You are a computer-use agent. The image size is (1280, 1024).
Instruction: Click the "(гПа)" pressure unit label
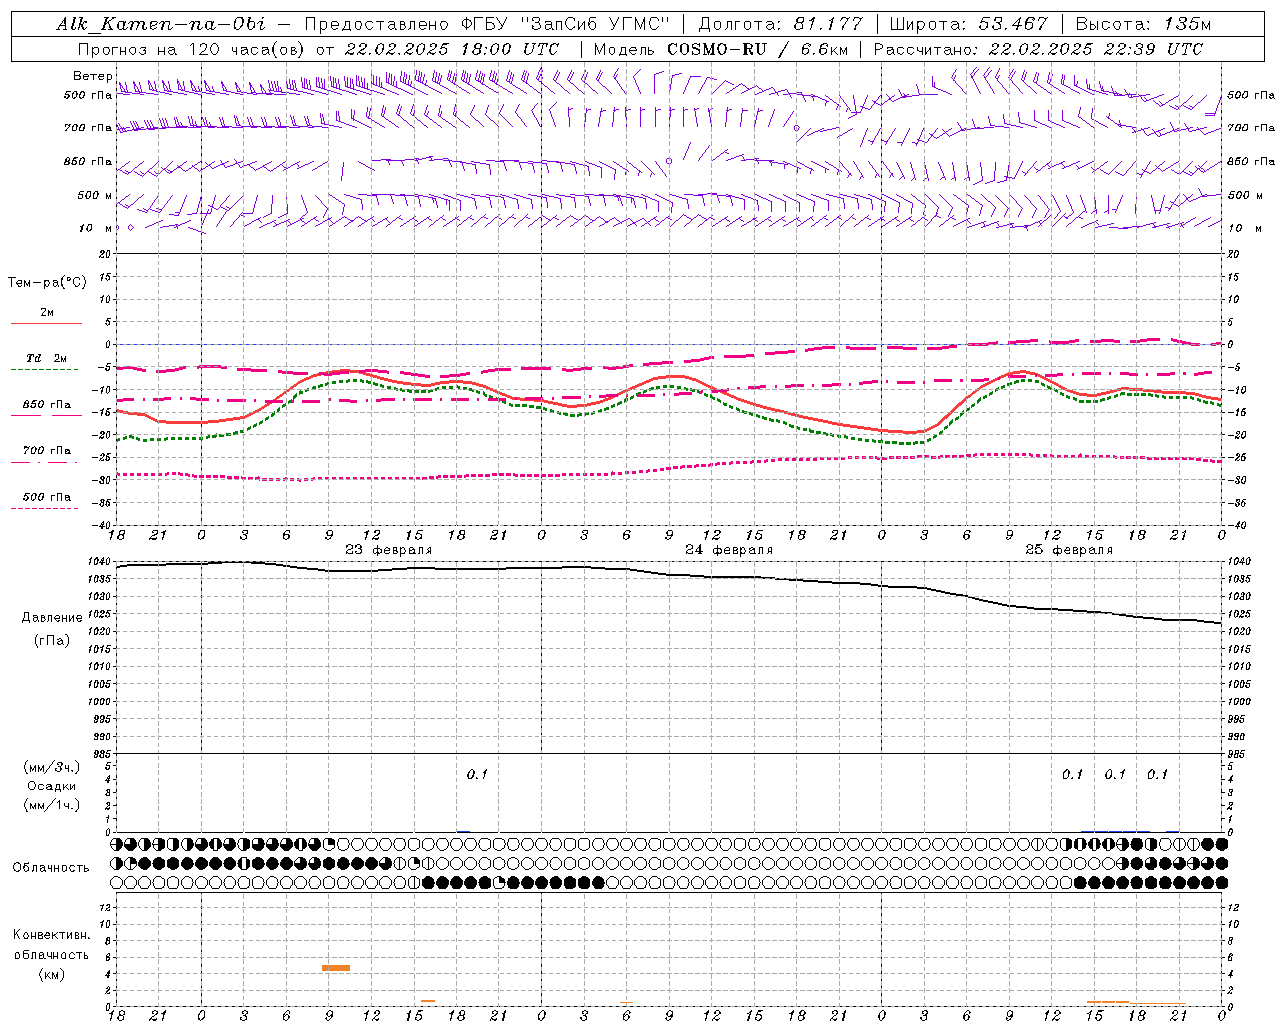52,641
